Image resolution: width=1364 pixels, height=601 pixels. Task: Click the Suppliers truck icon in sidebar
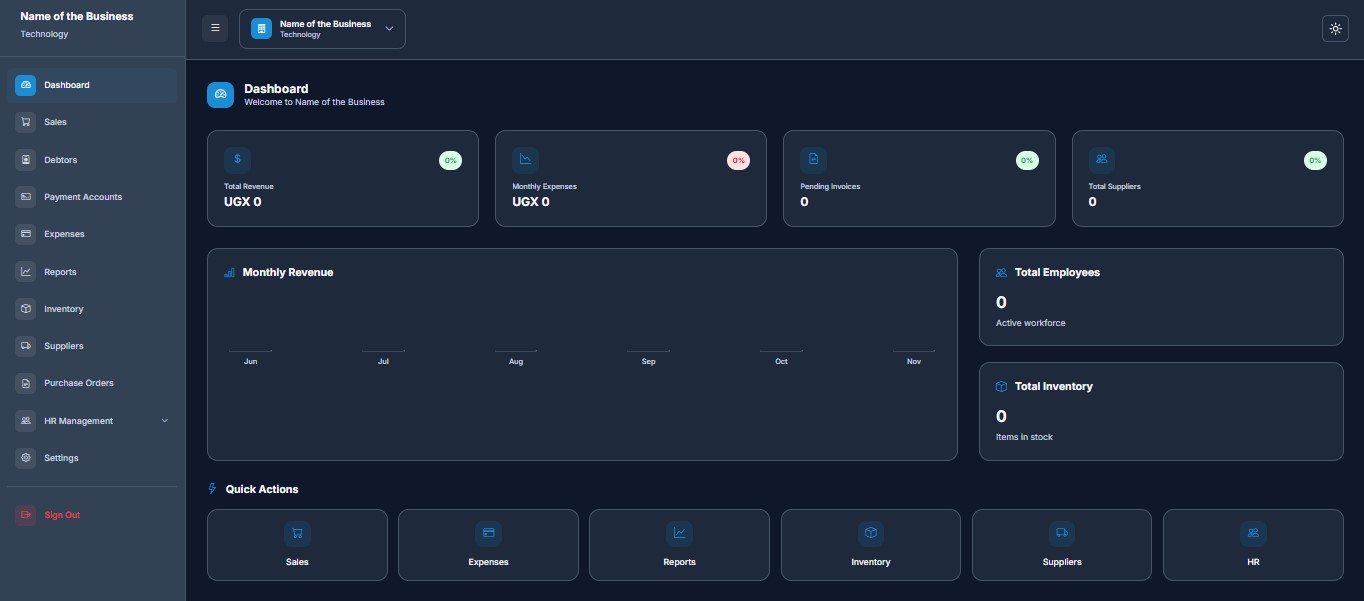click(25, 346)
